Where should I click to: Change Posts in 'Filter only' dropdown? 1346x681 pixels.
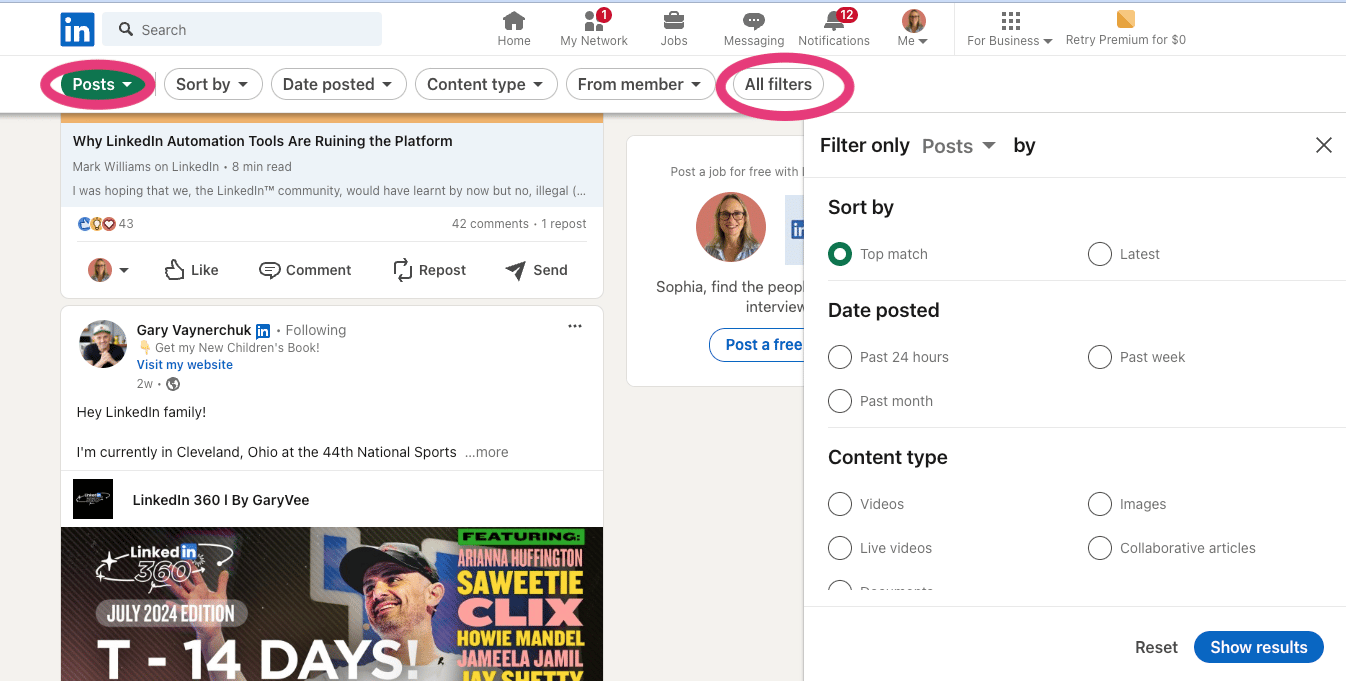click(x=958, y=146)
